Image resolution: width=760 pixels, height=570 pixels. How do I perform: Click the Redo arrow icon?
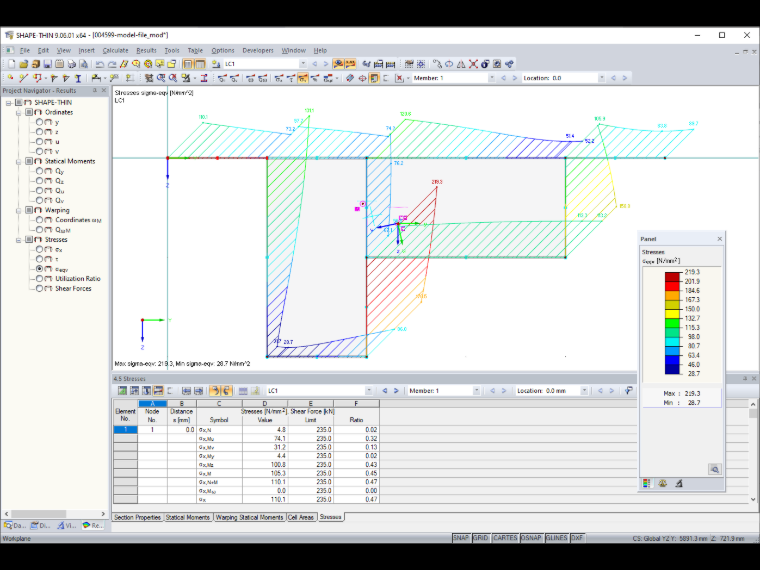coord(112,64)
